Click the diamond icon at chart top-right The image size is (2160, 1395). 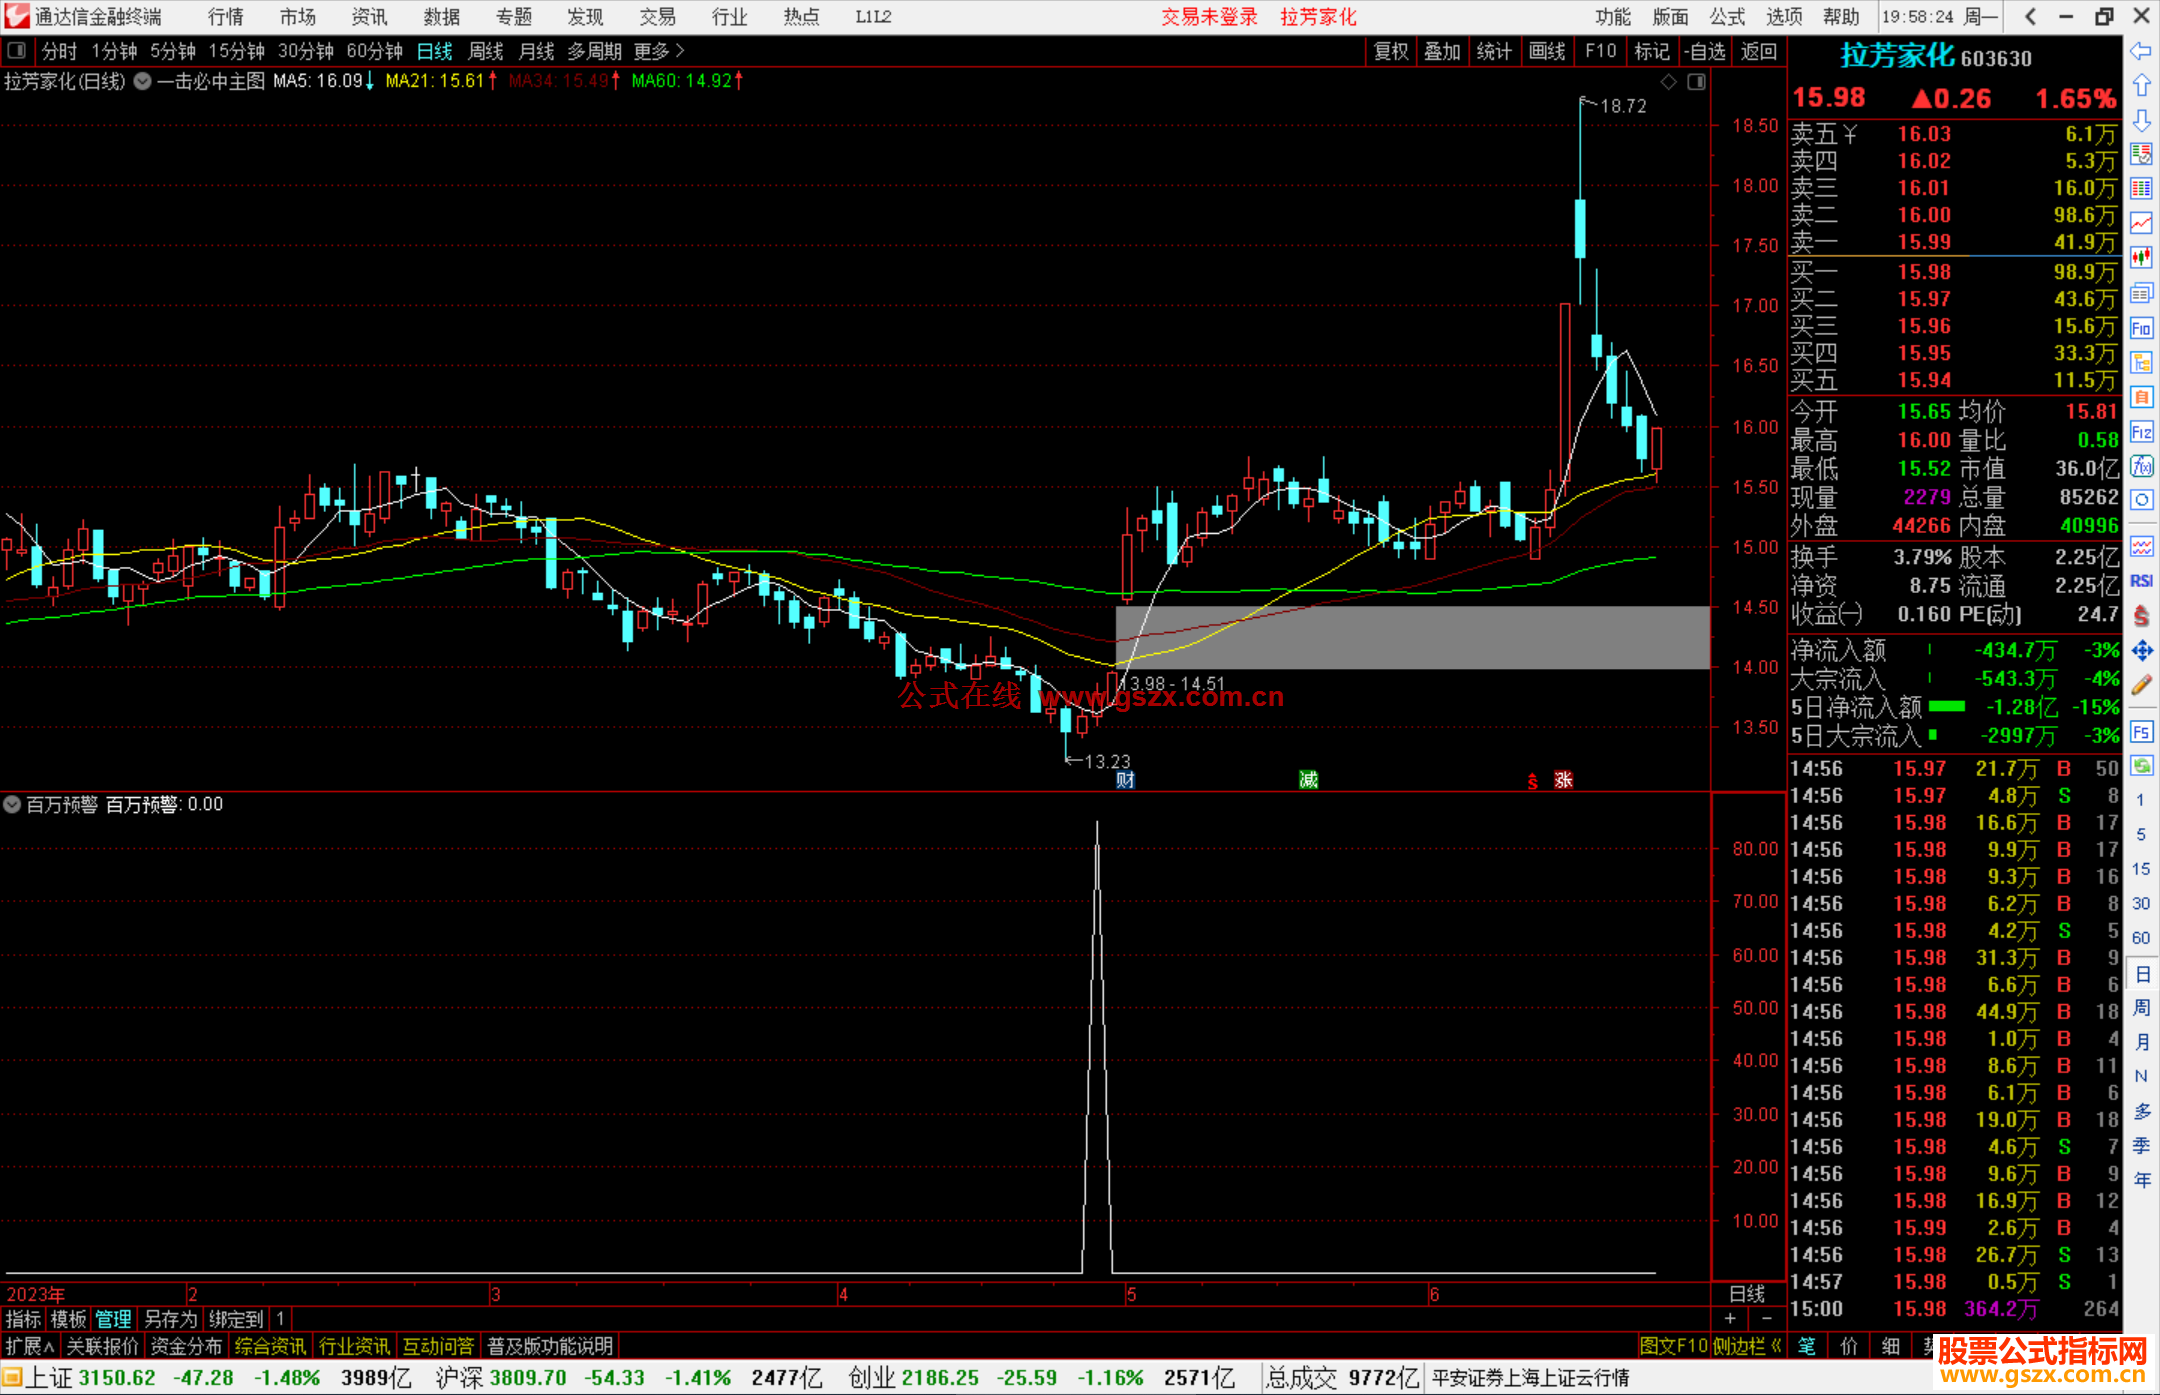(x=1668, y=82)
